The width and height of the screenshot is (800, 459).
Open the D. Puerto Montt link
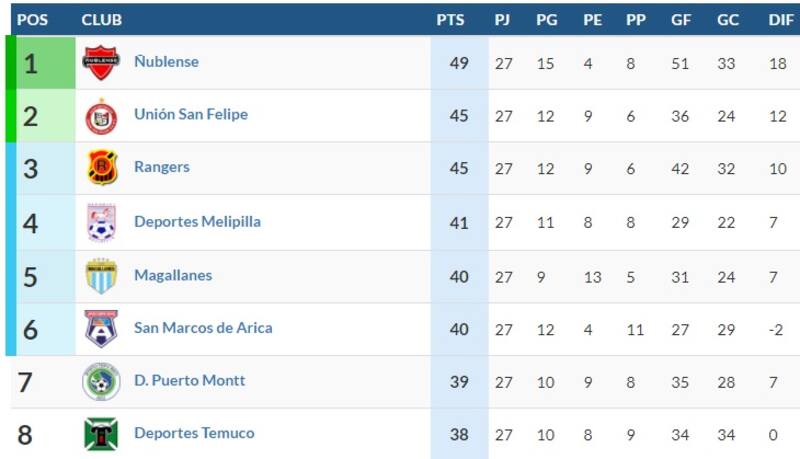(x=190, y=381)
